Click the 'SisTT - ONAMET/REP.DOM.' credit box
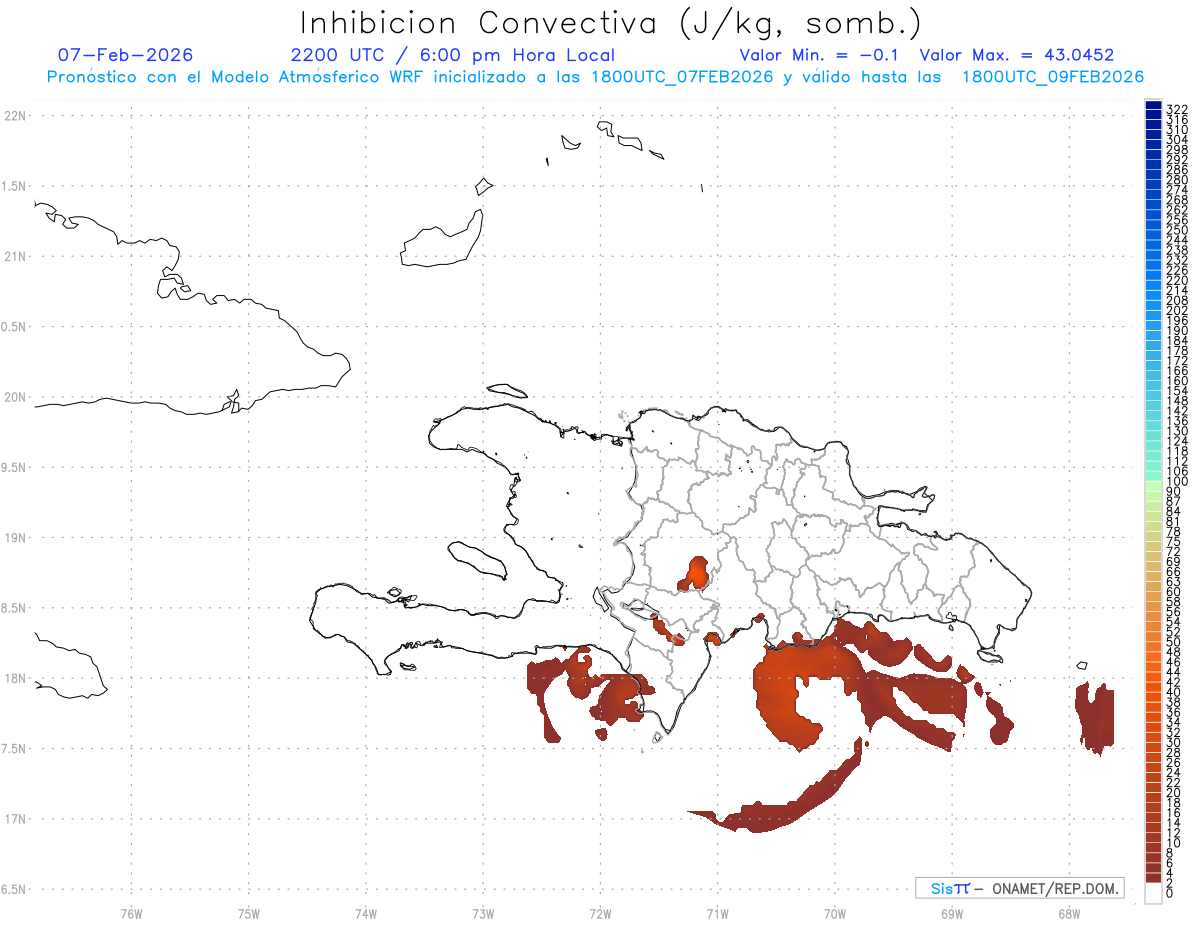 coord(1020,888)
